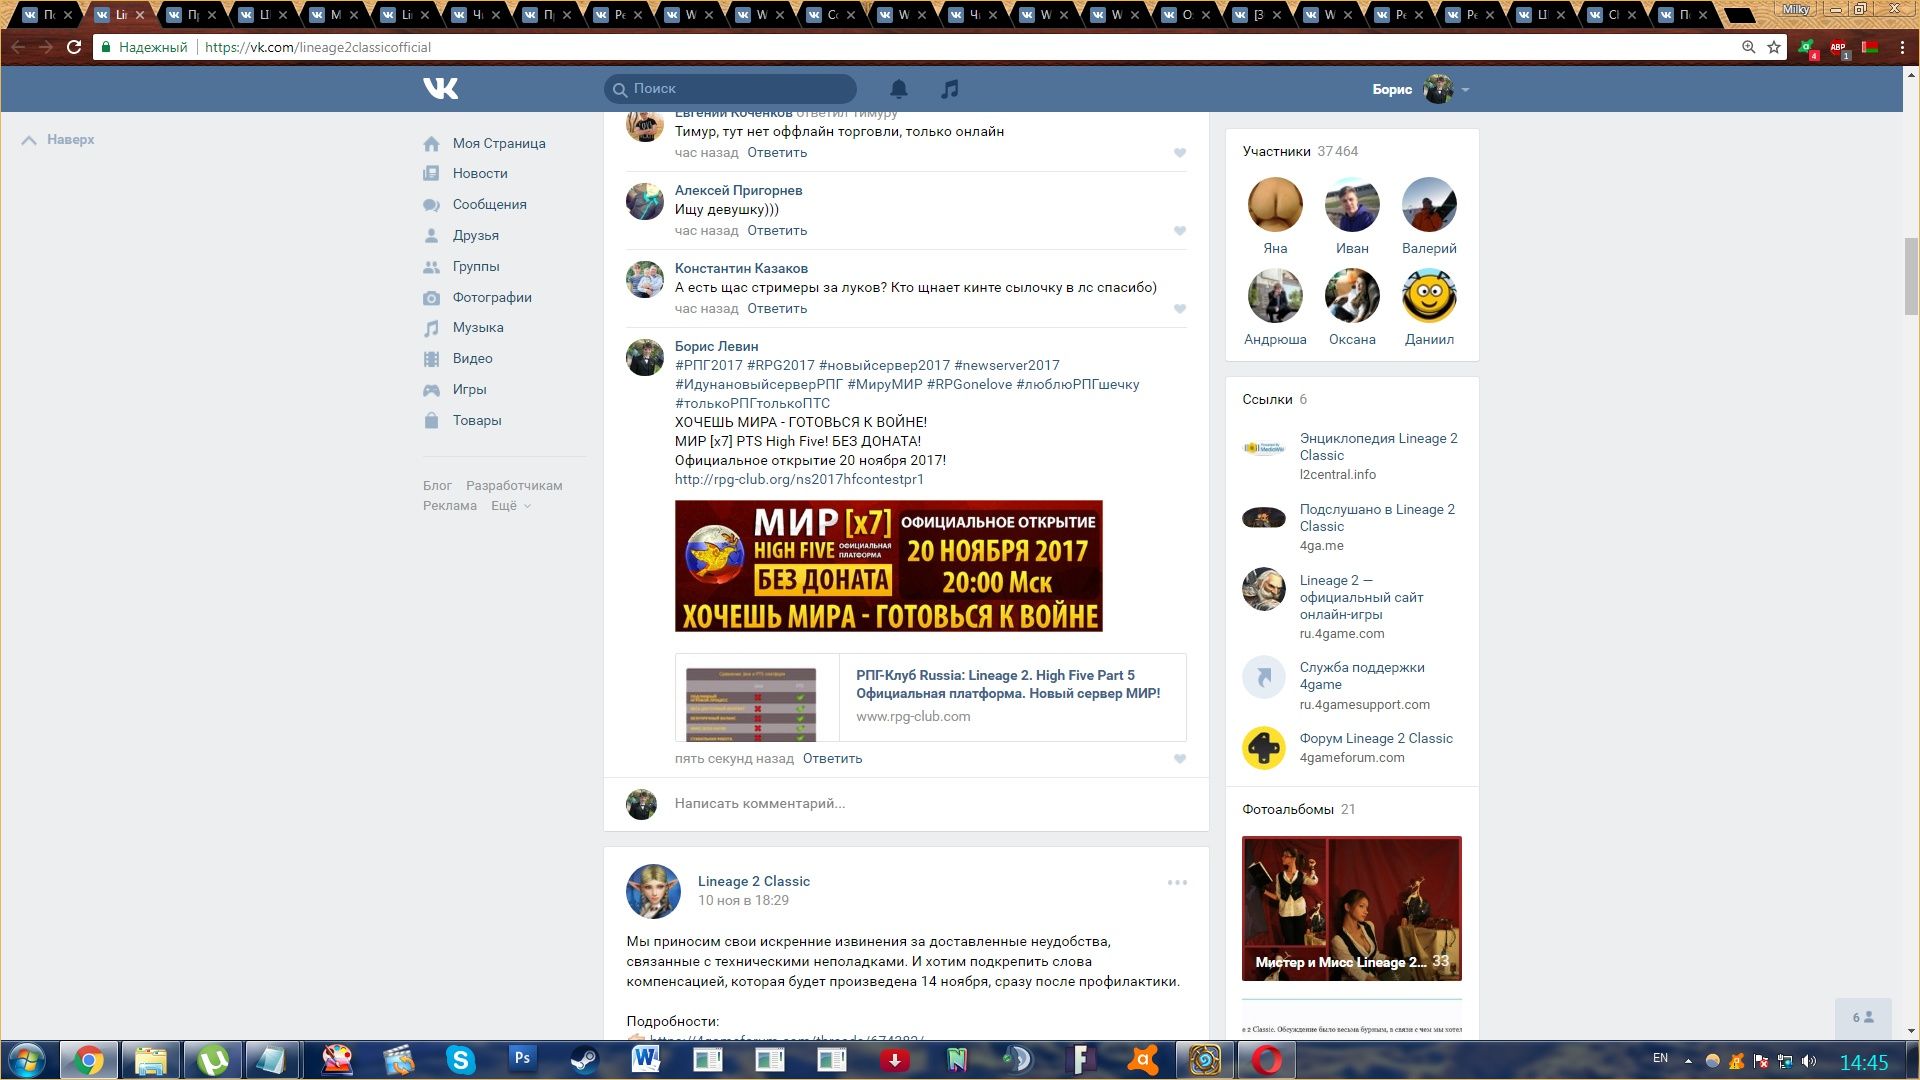The image size is (1920, 1080).
Task: Open the Мистер и Мисс Lineage 2 album thumbnail
Action: [x=1351, y=908]
